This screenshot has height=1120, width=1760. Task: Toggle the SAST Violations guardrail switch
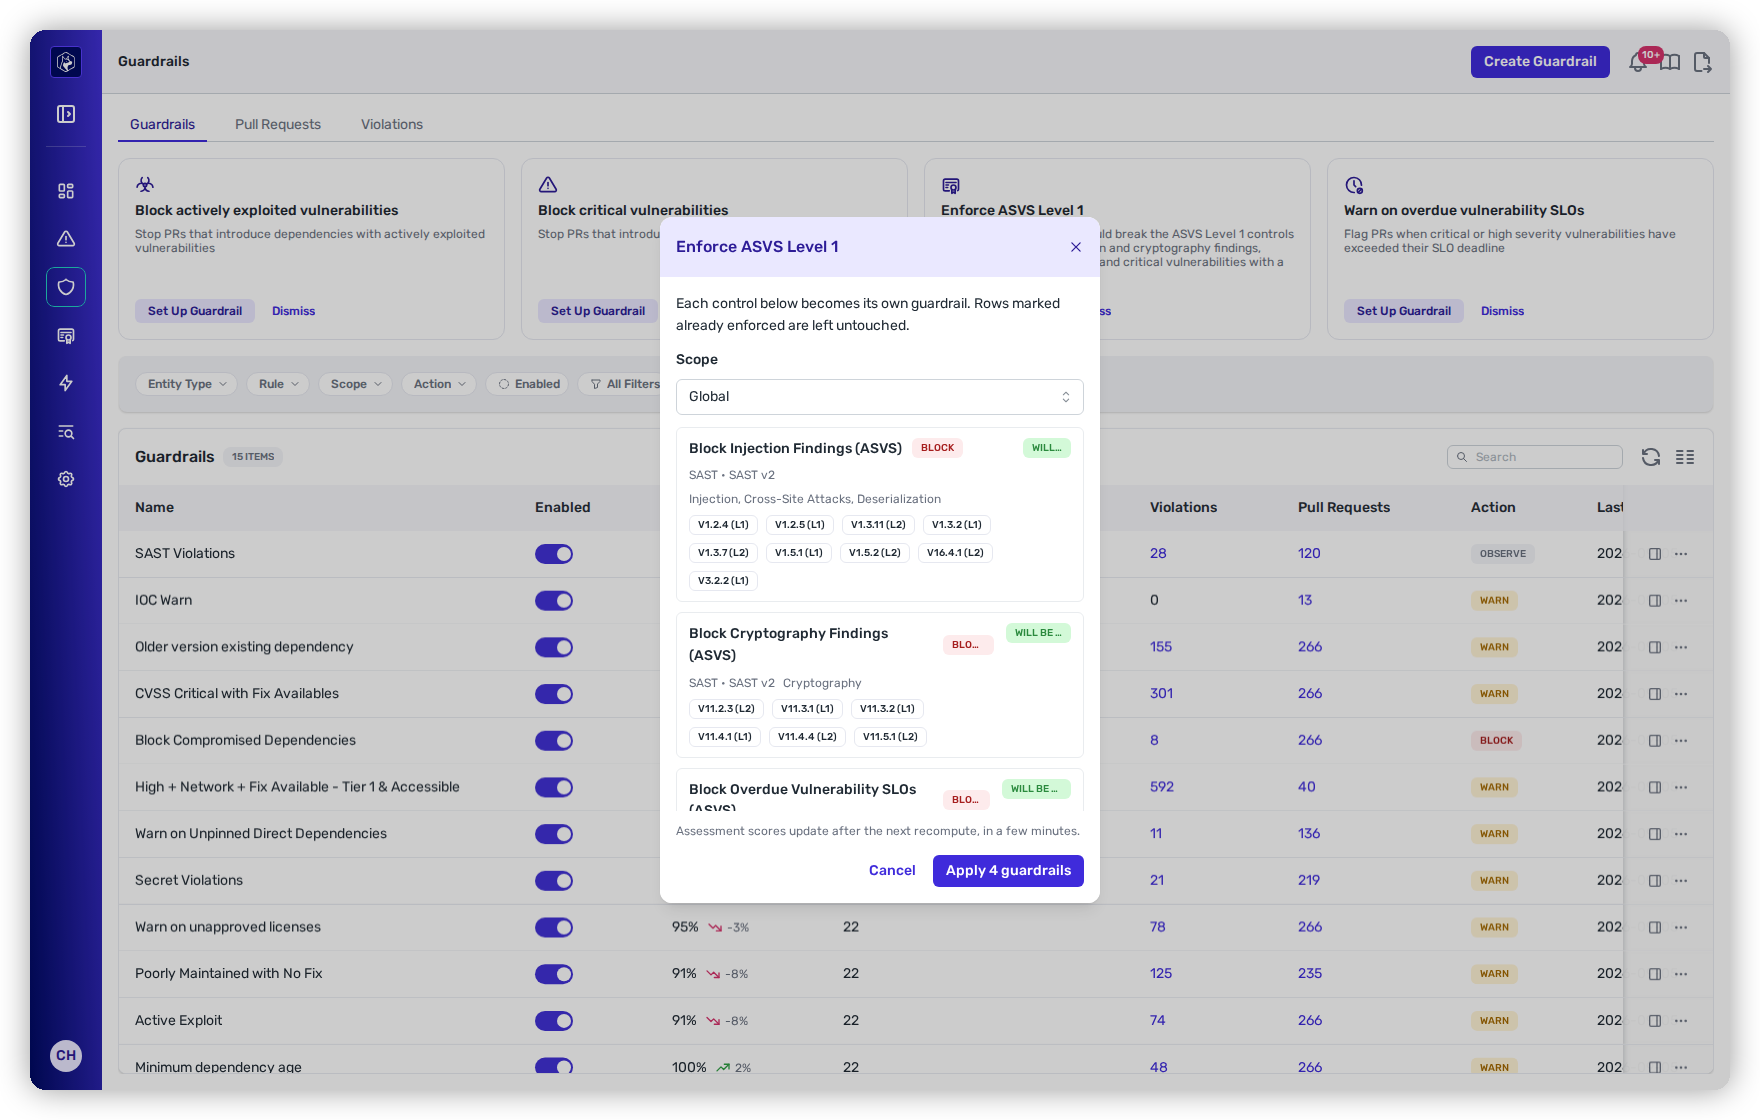(554, 554)
